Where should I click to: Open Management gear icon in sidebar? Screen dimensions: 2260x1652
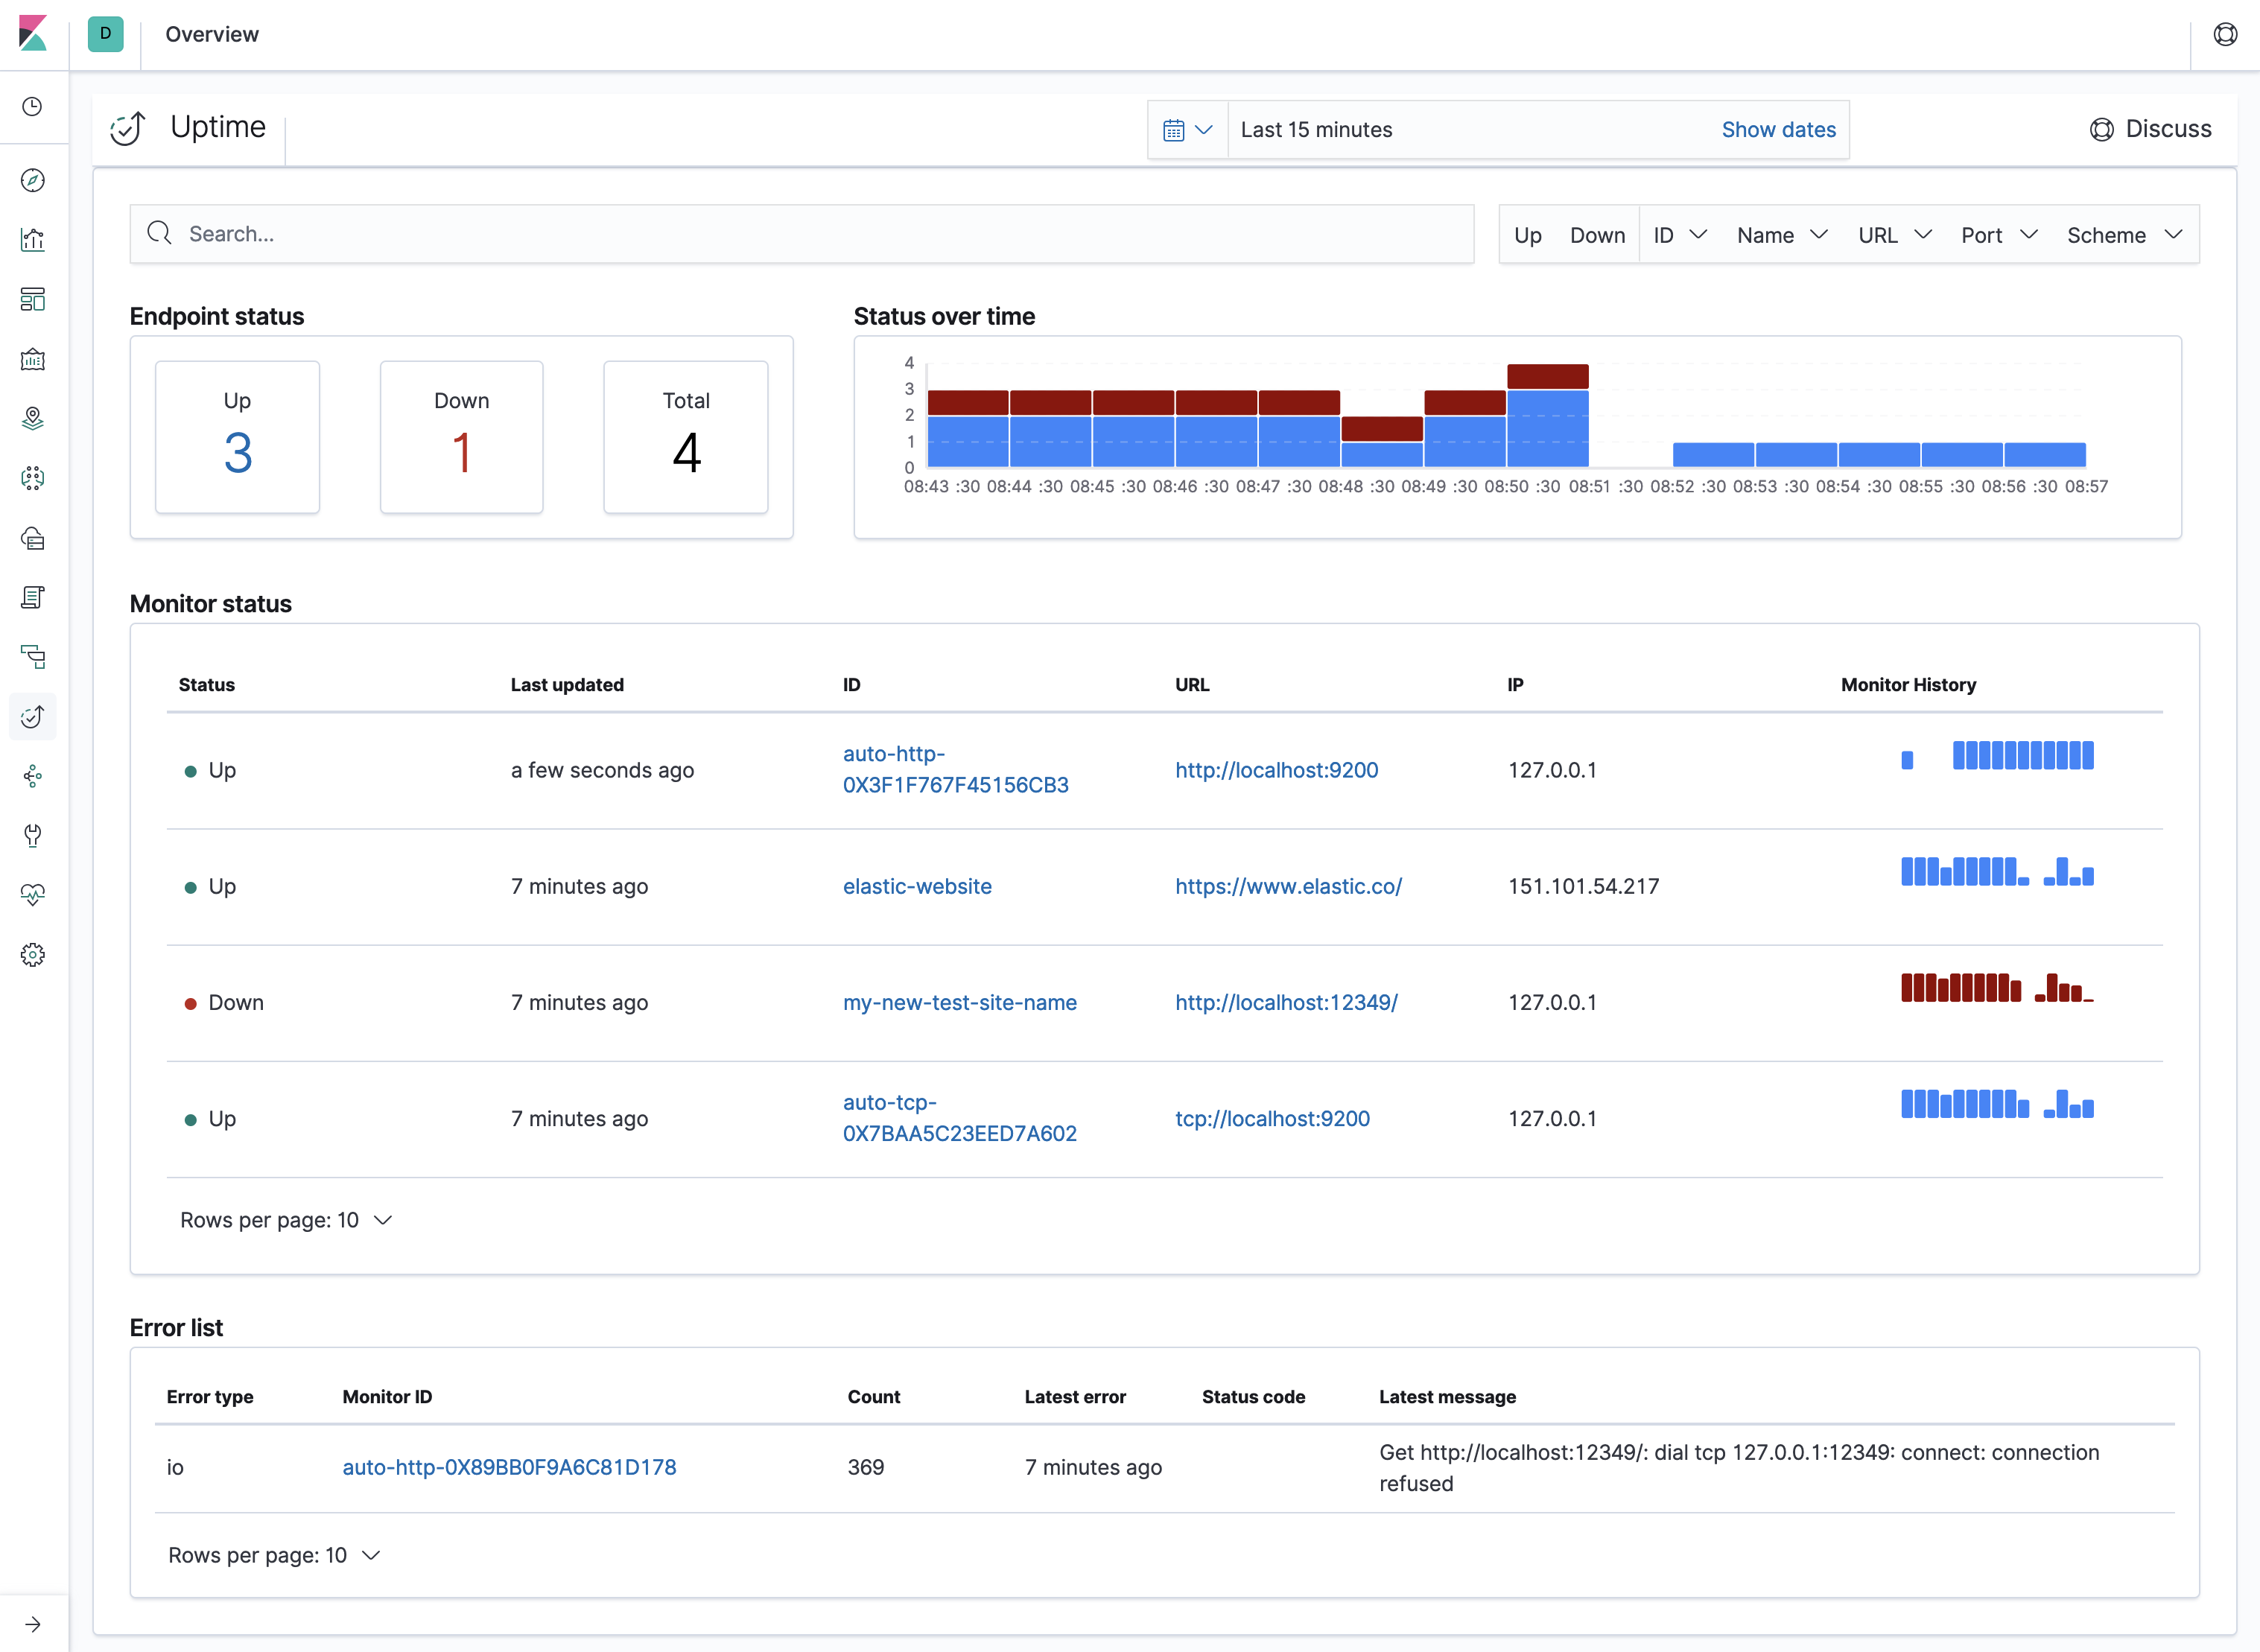tap(33, 954)
